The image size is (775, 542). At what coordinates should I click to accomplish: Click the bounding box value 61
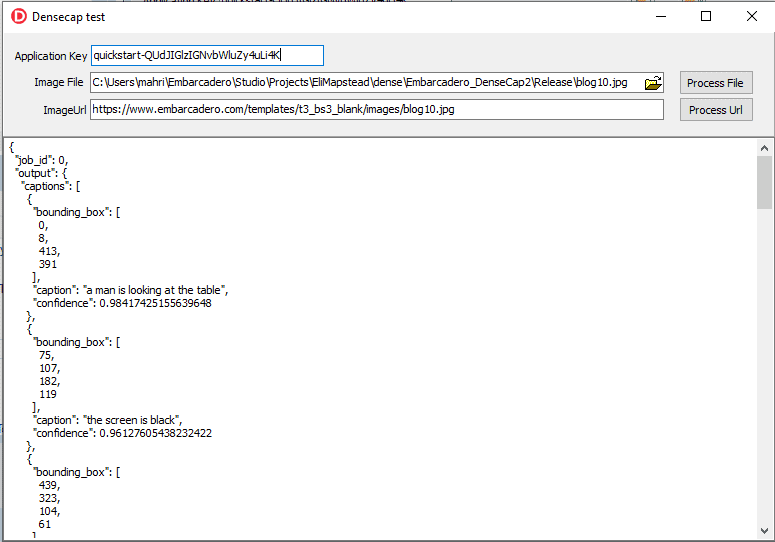point(44,524)
